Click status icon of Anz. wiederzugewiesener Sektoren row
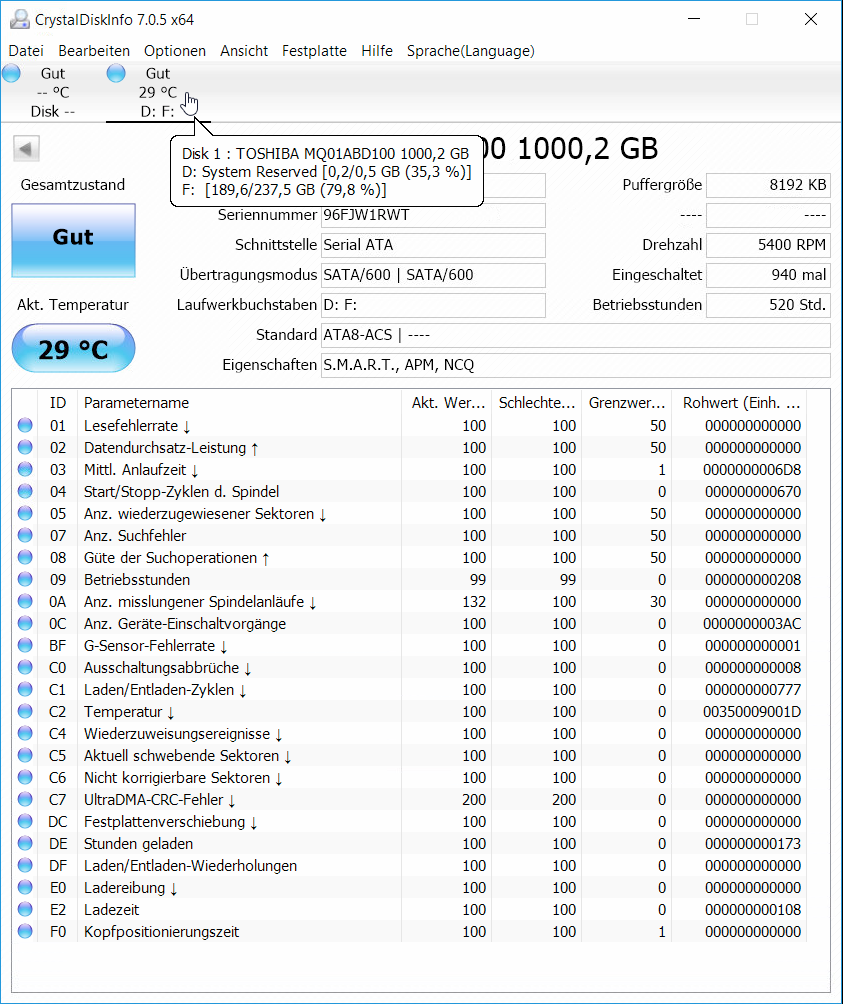 (25, 513)
